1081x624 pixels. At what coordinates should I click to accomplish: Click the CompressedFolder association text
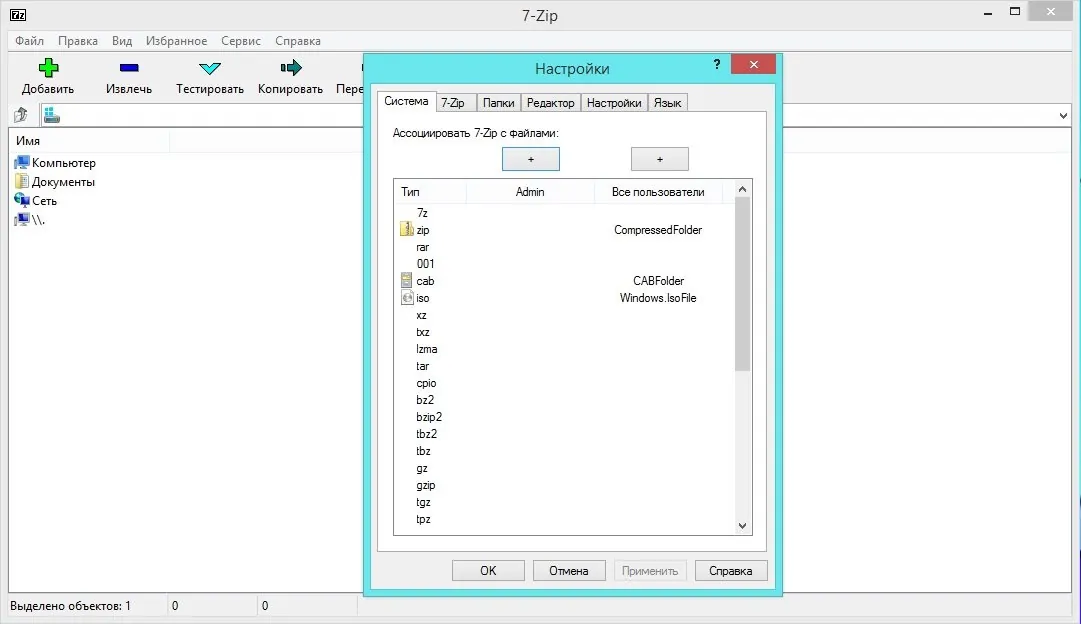pos(658,230)
